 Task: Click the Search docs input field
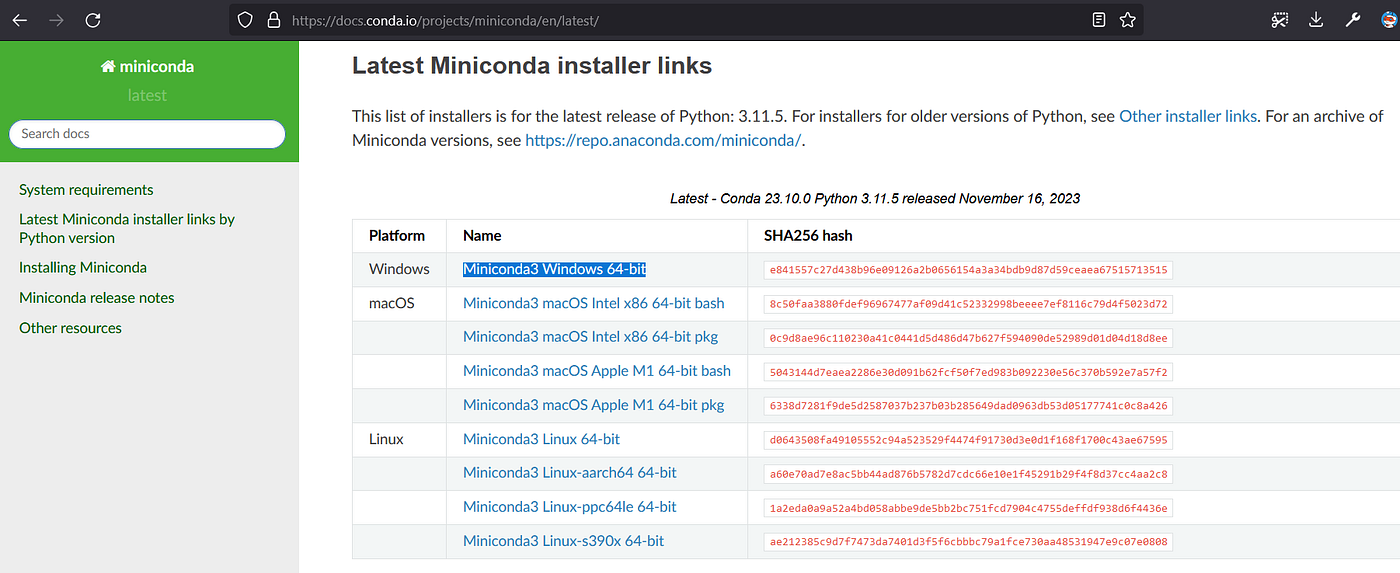[147, 134]
